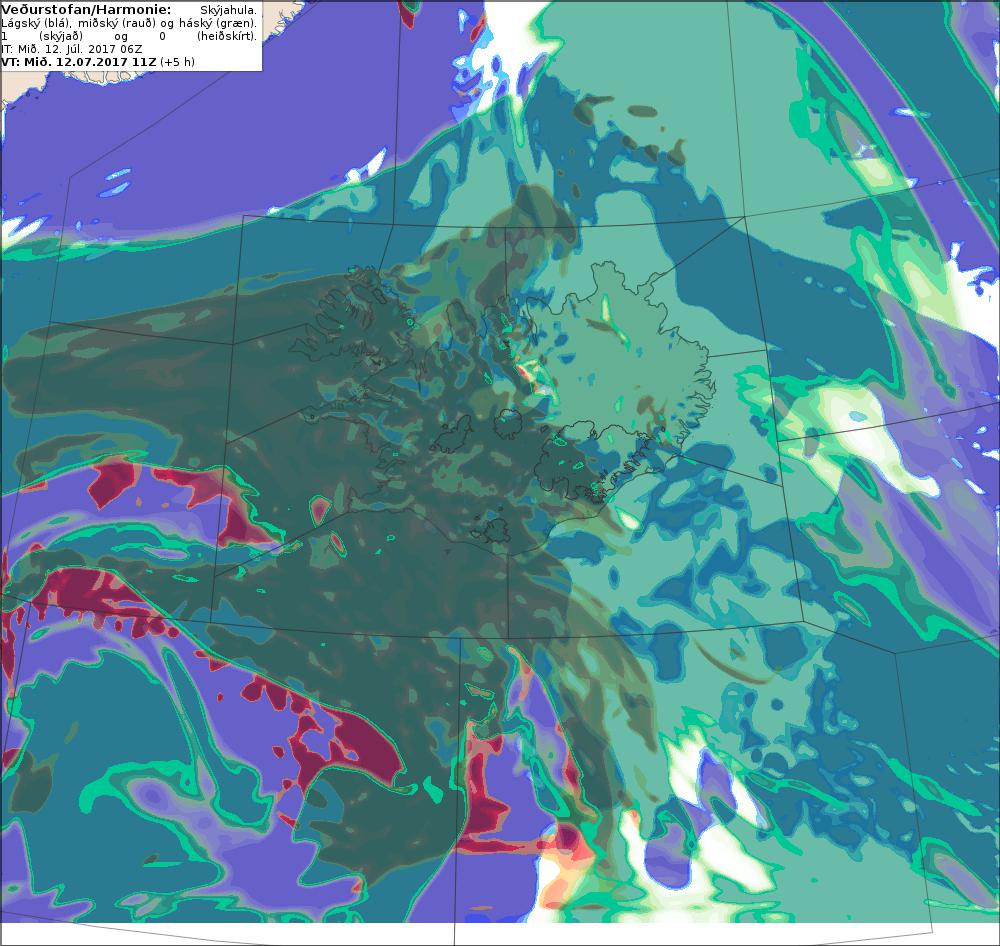Viewport: 1000px width, 946px height.
Task: Click the "Veðurstofan/Harmonie:" title text
Action: coord(86,10)
